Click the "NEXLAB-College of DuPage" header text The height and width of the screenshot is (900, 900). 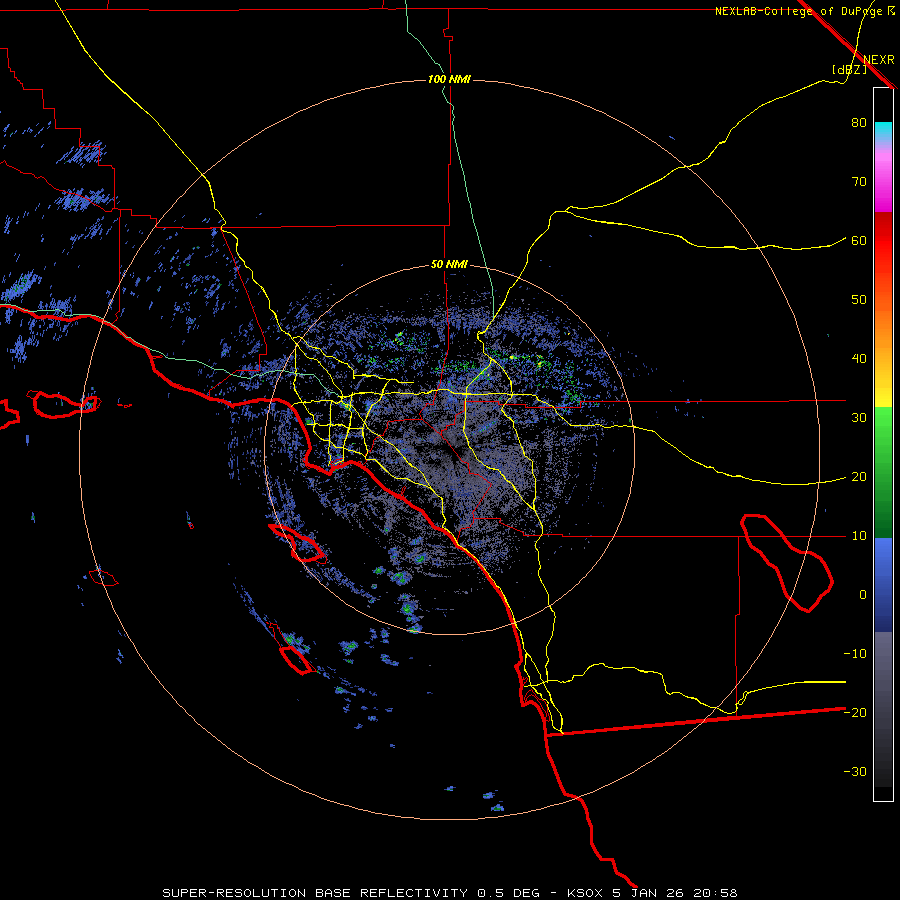click(x=798, y=11)
